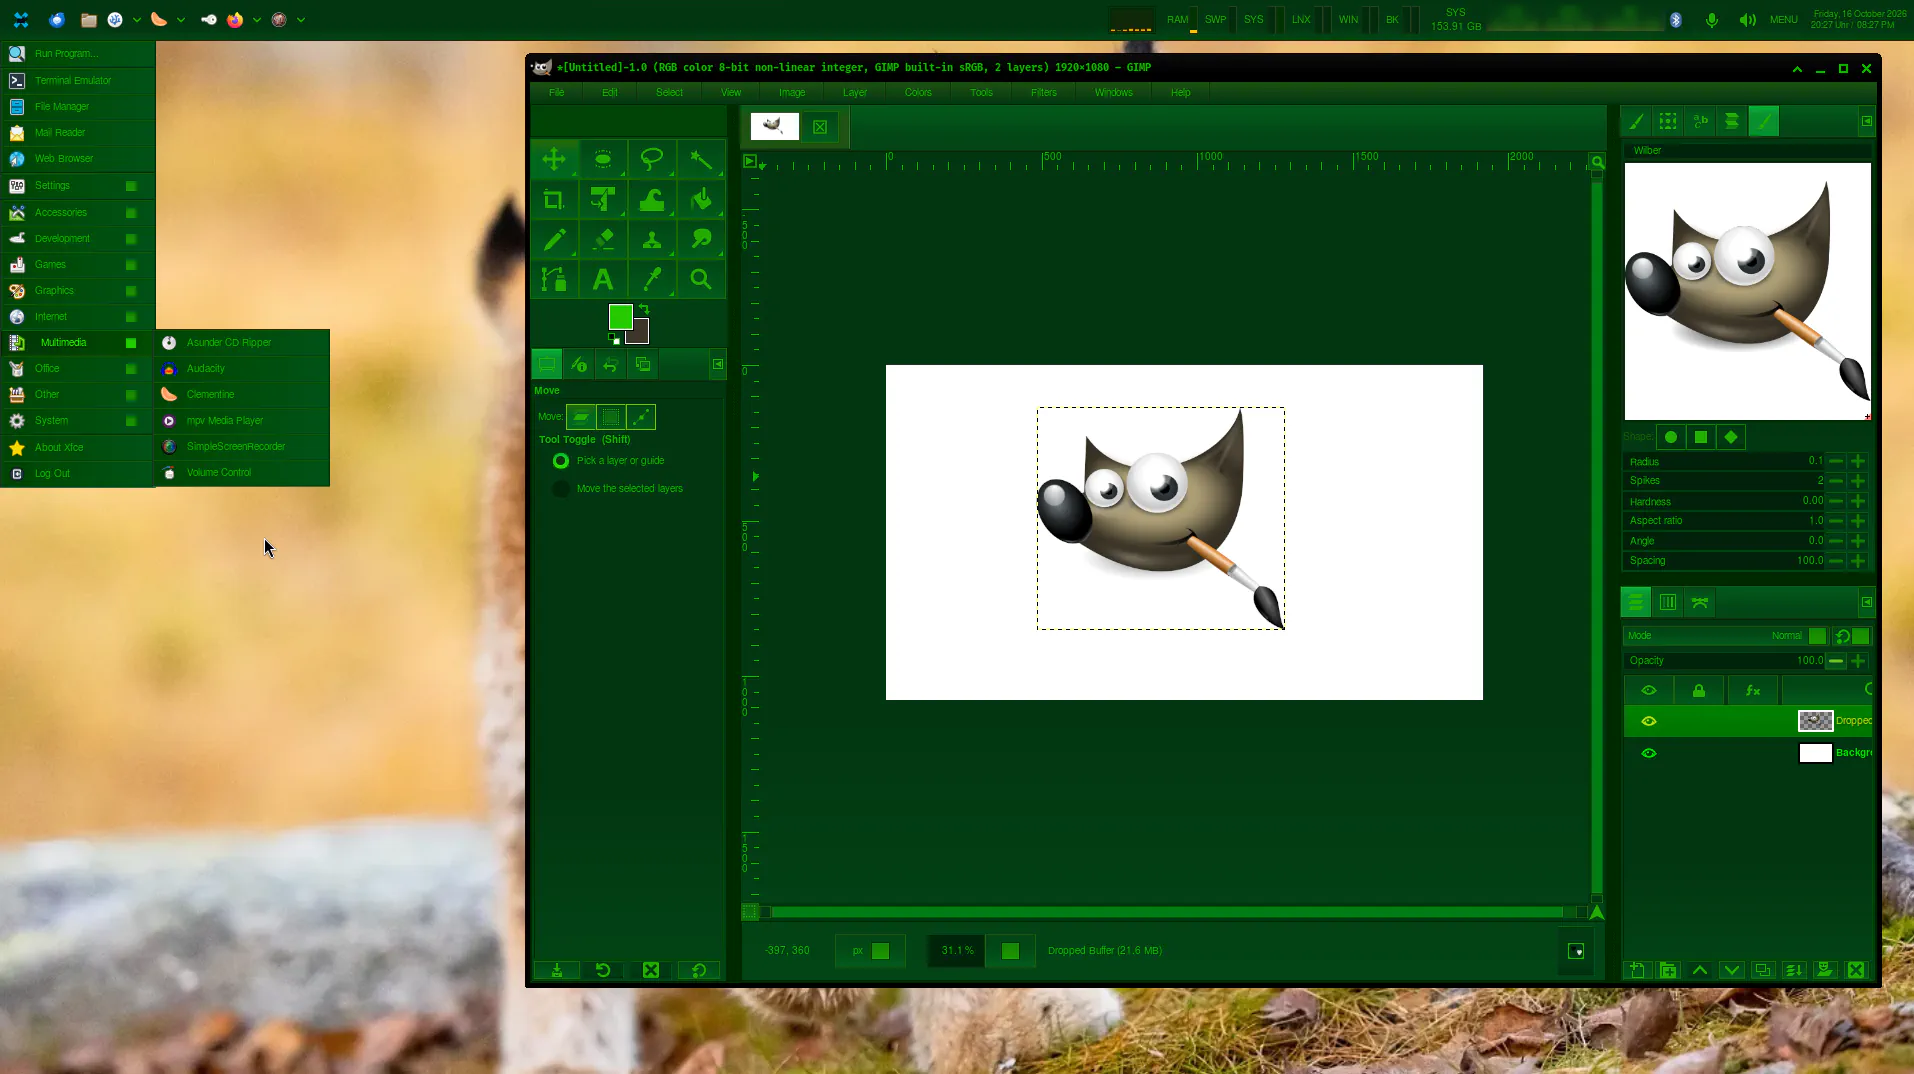Viewport: 1914px width, 1074px height.
Task: Delete layer button in layers panel
Action: 1856,970
